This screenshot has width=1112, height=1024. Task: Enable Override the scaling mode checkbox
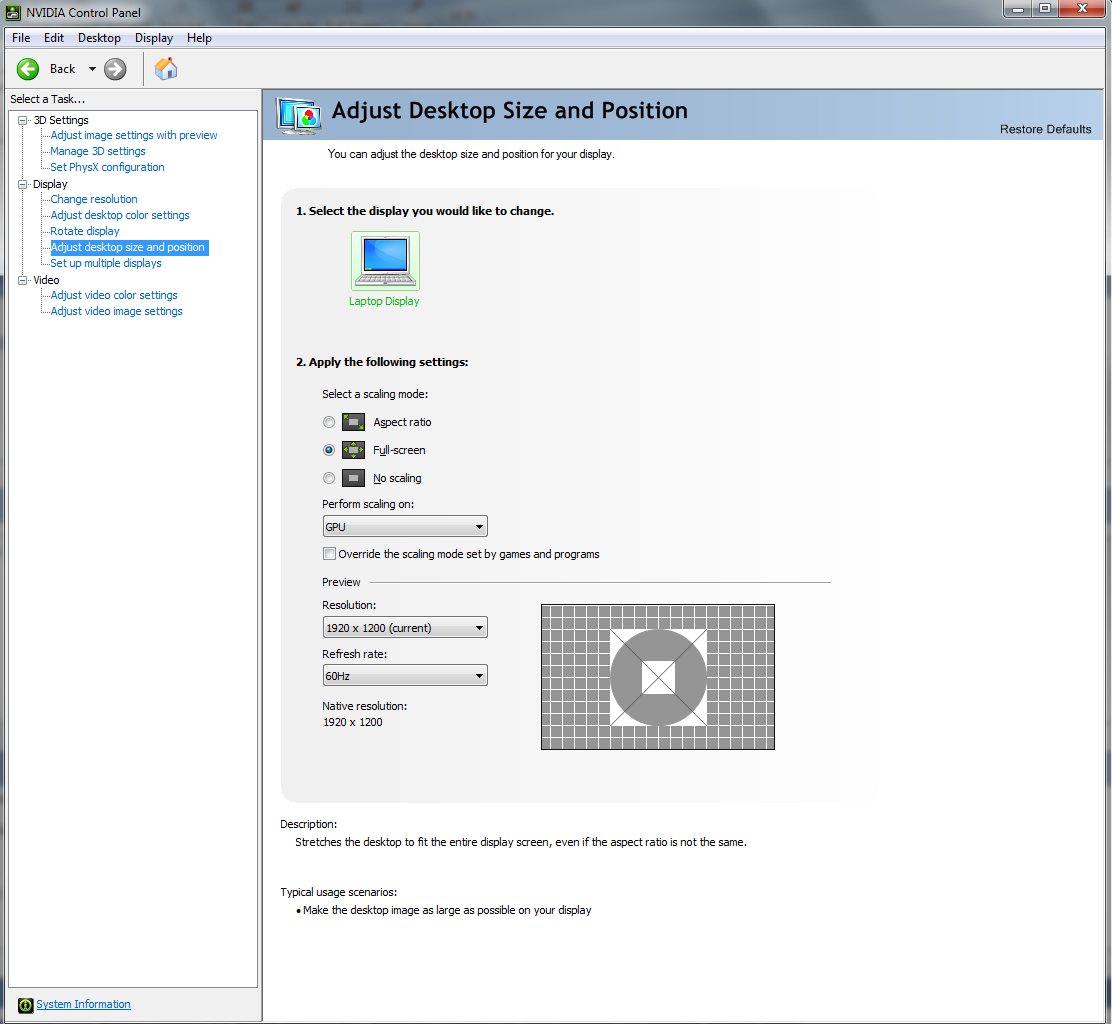click(x=329, y=554)
